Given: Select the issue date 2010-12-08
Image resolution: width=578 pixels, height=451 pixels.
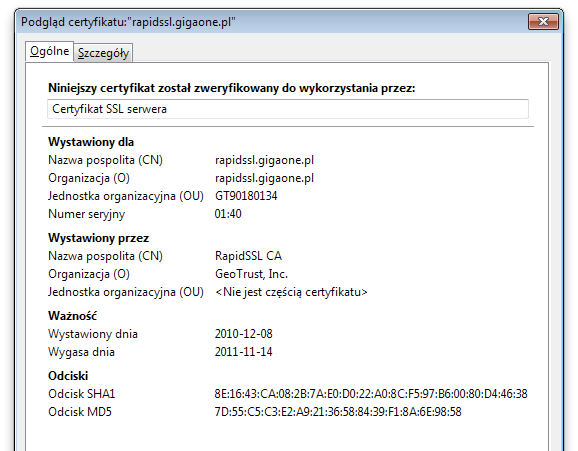Looking at the screenshot, I should (243, 334).
